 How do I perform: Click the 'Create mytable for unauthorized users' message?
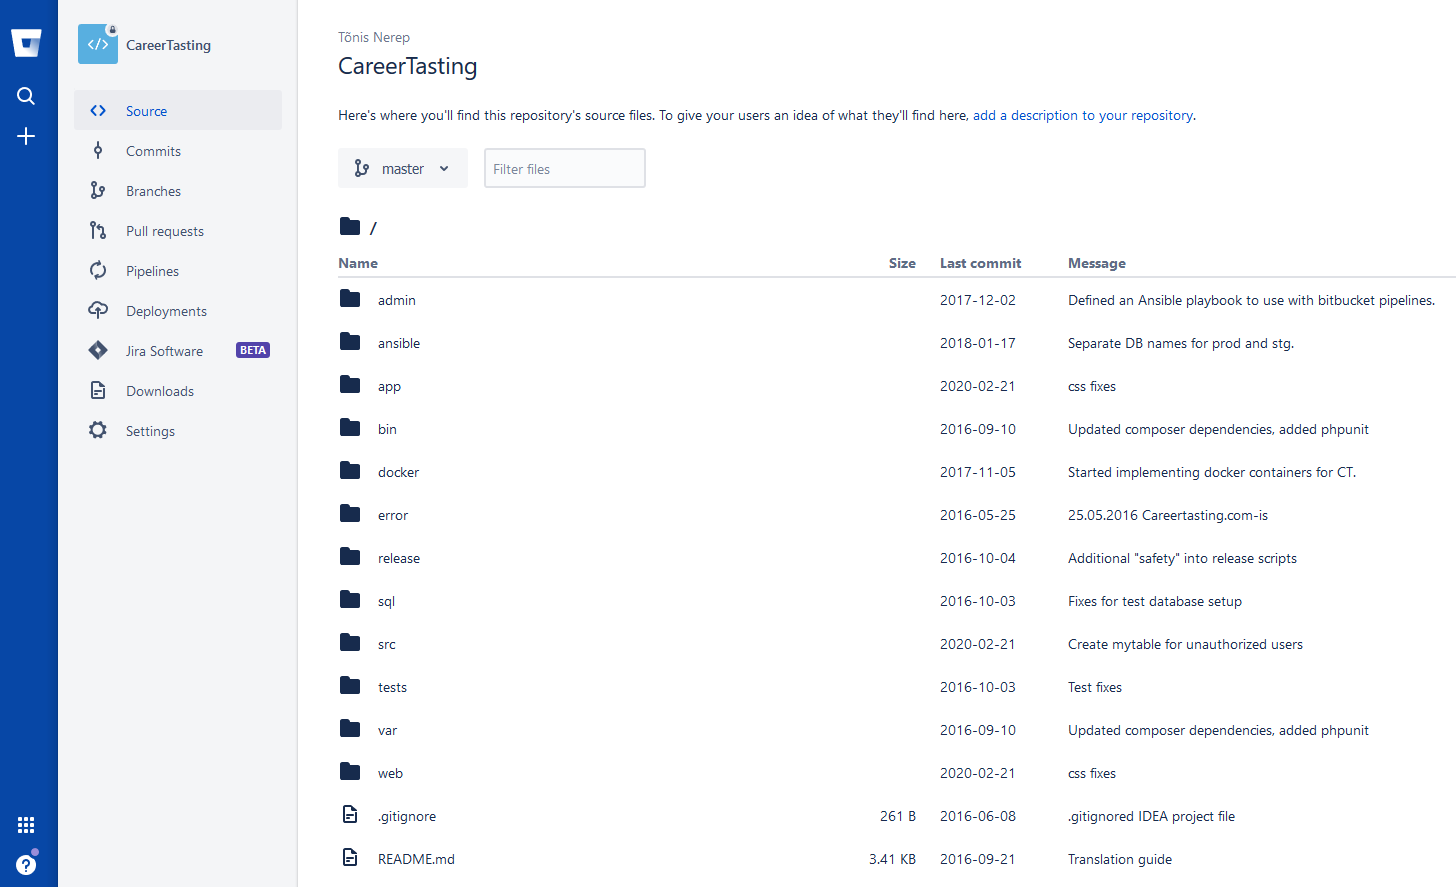click(x=1185, y=644)
